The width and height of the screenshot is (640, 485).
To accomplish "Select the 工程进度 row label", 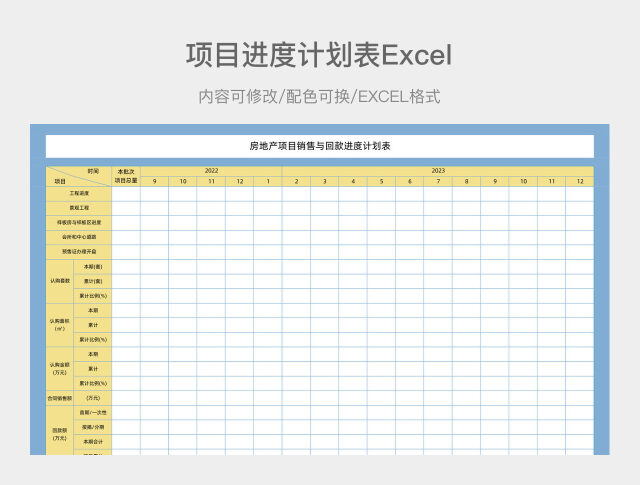I will 79,193.
